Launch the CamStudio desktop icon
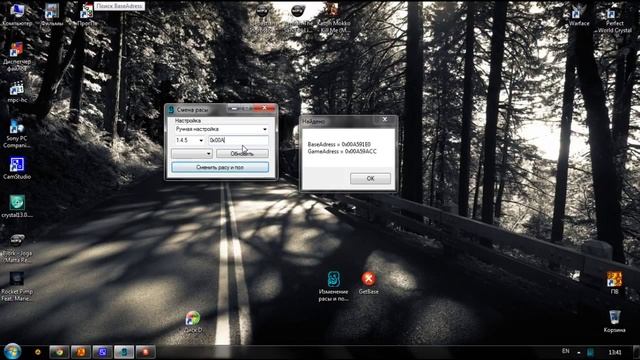 (17, 168)
